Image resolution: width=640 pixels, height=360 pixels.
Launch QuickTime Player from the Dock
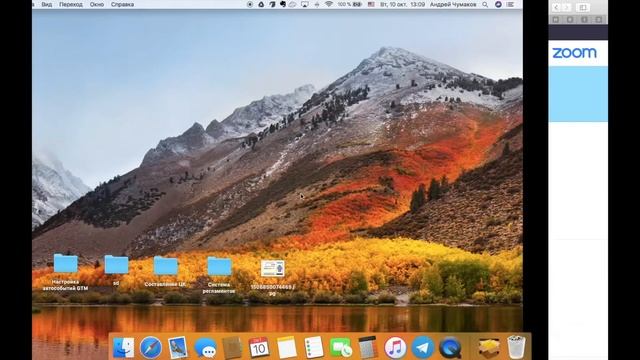pyautogui.click(x=450, y=348)
